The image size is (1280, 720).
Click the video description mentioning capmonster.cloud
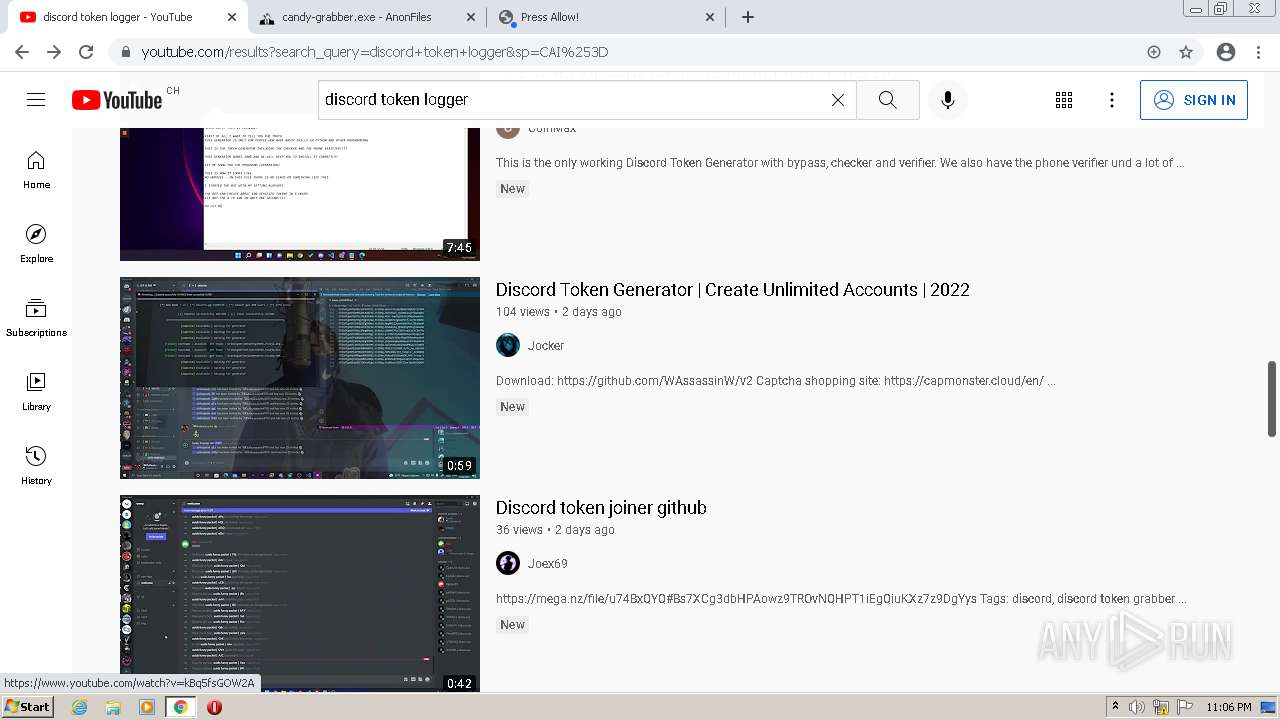(x=775, y=380)
